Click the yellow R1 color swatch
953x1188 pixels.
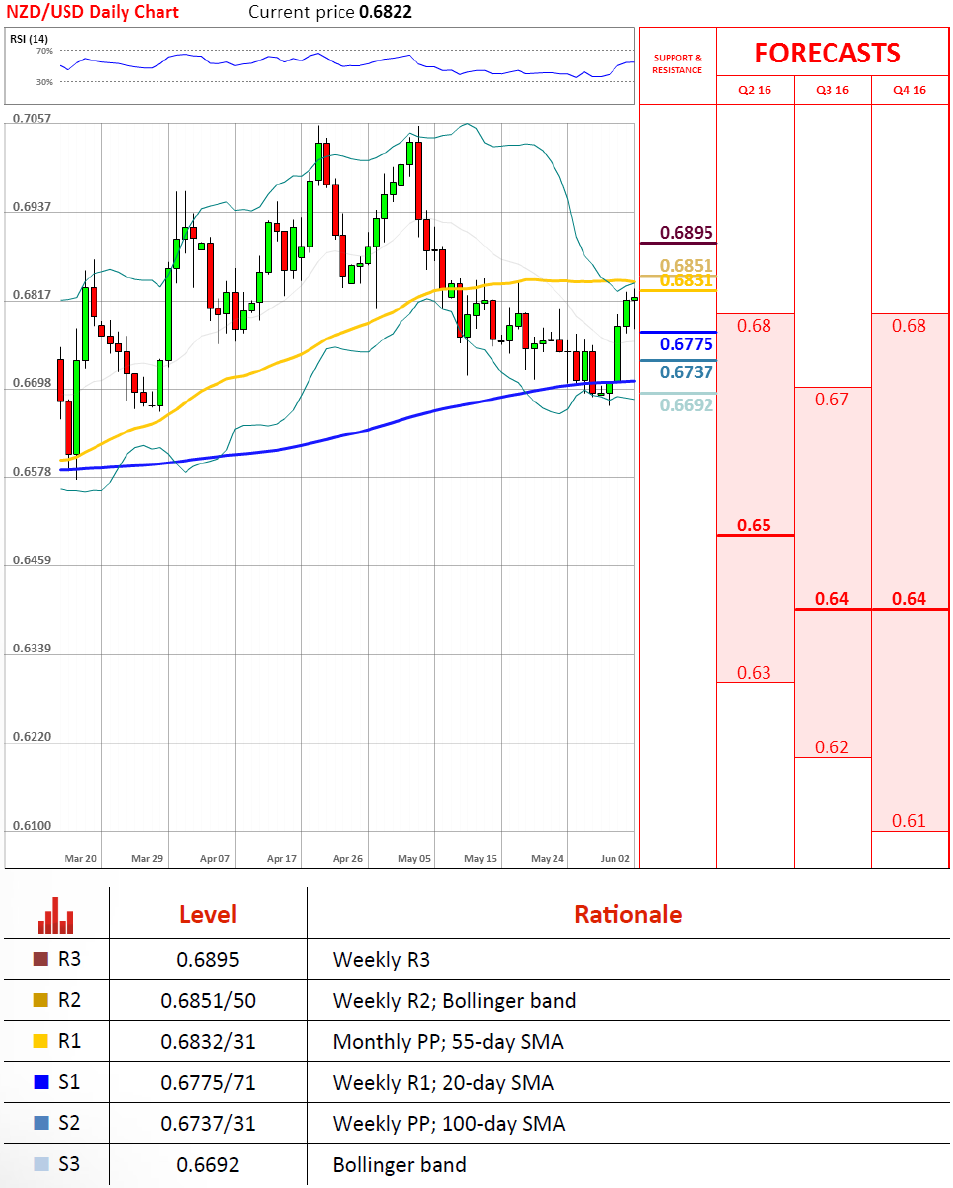tap(40, 1042)
